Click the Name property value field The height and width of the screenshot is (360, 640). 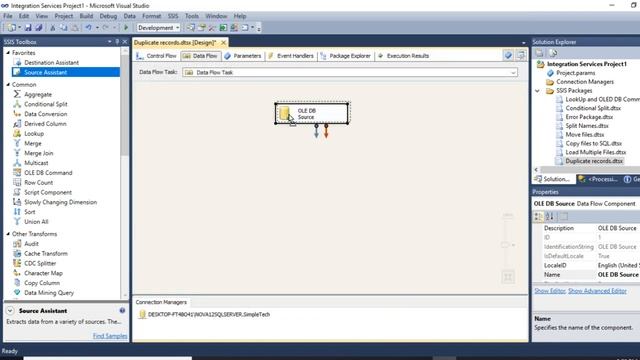coord(618,275)
